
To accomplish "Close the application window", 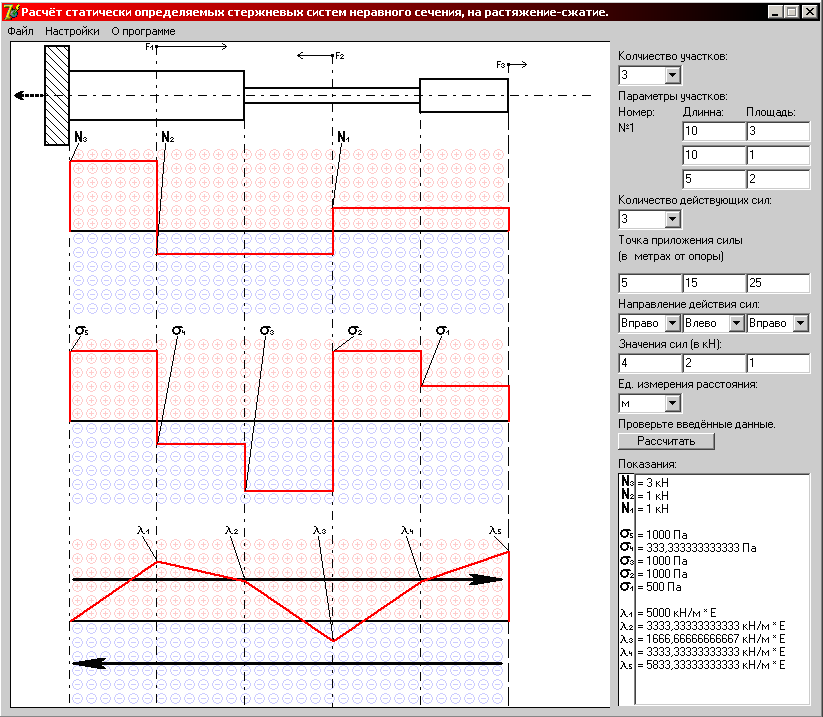I will point(810,12).
